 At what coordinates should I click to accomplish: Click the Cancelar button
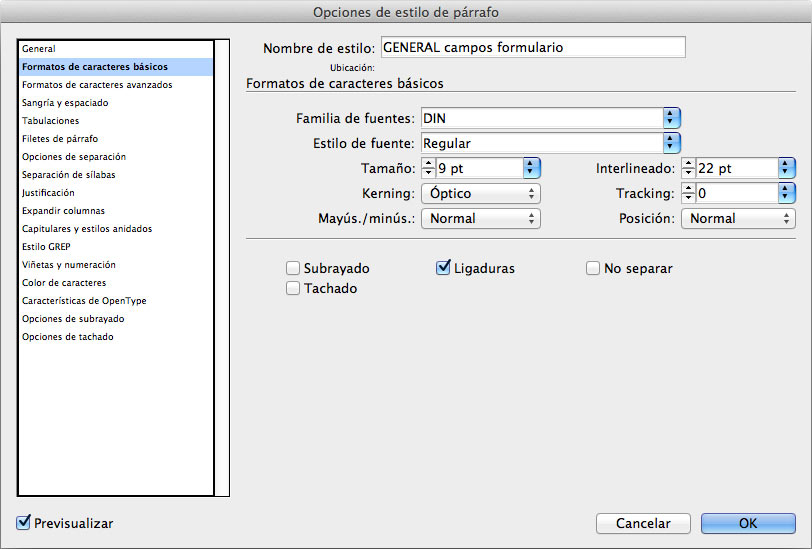pyautogui.click(x=643, y=523)
